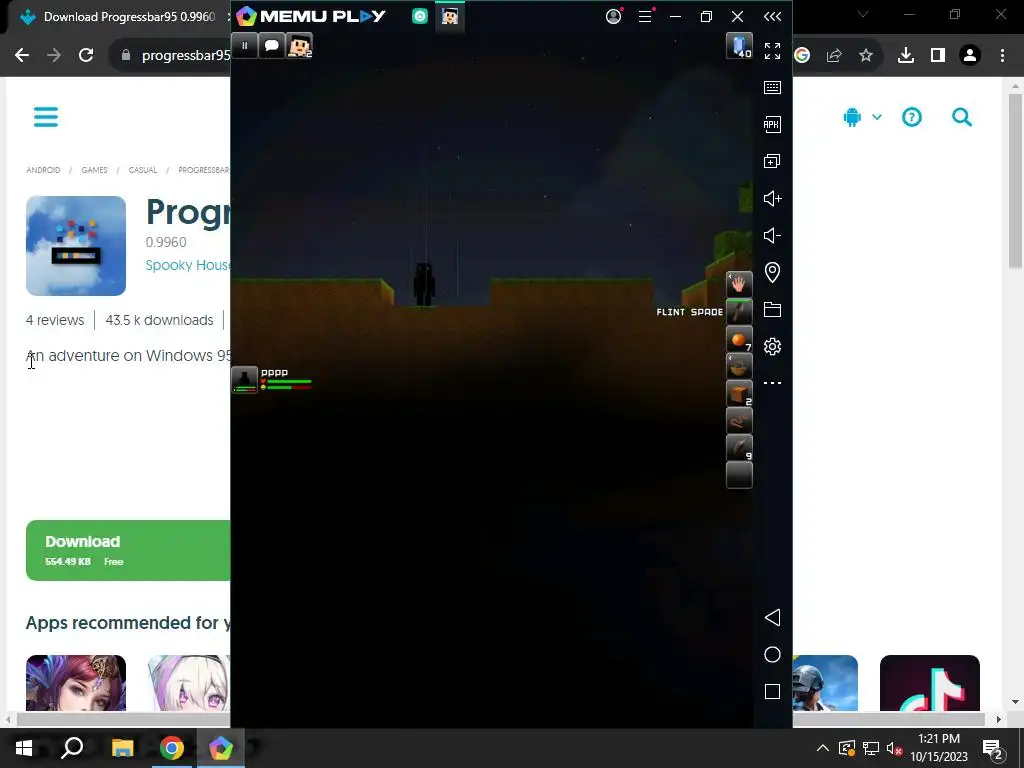Open File Explorer from taskbar
This screenshot has width=1024, height=768.
pos(122,748)
